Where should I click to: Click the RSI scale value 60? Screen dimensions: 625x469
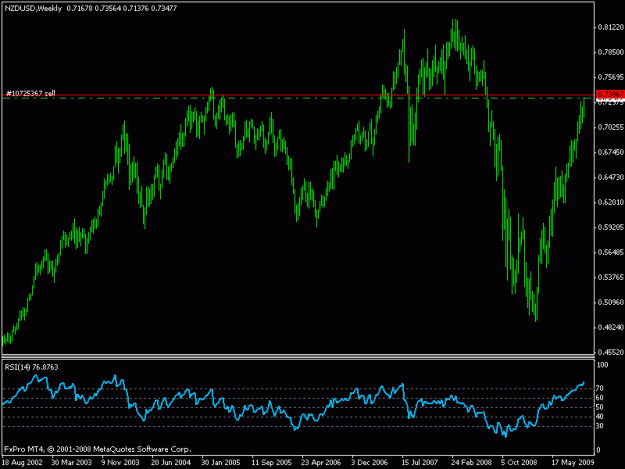tap(599, 398)
